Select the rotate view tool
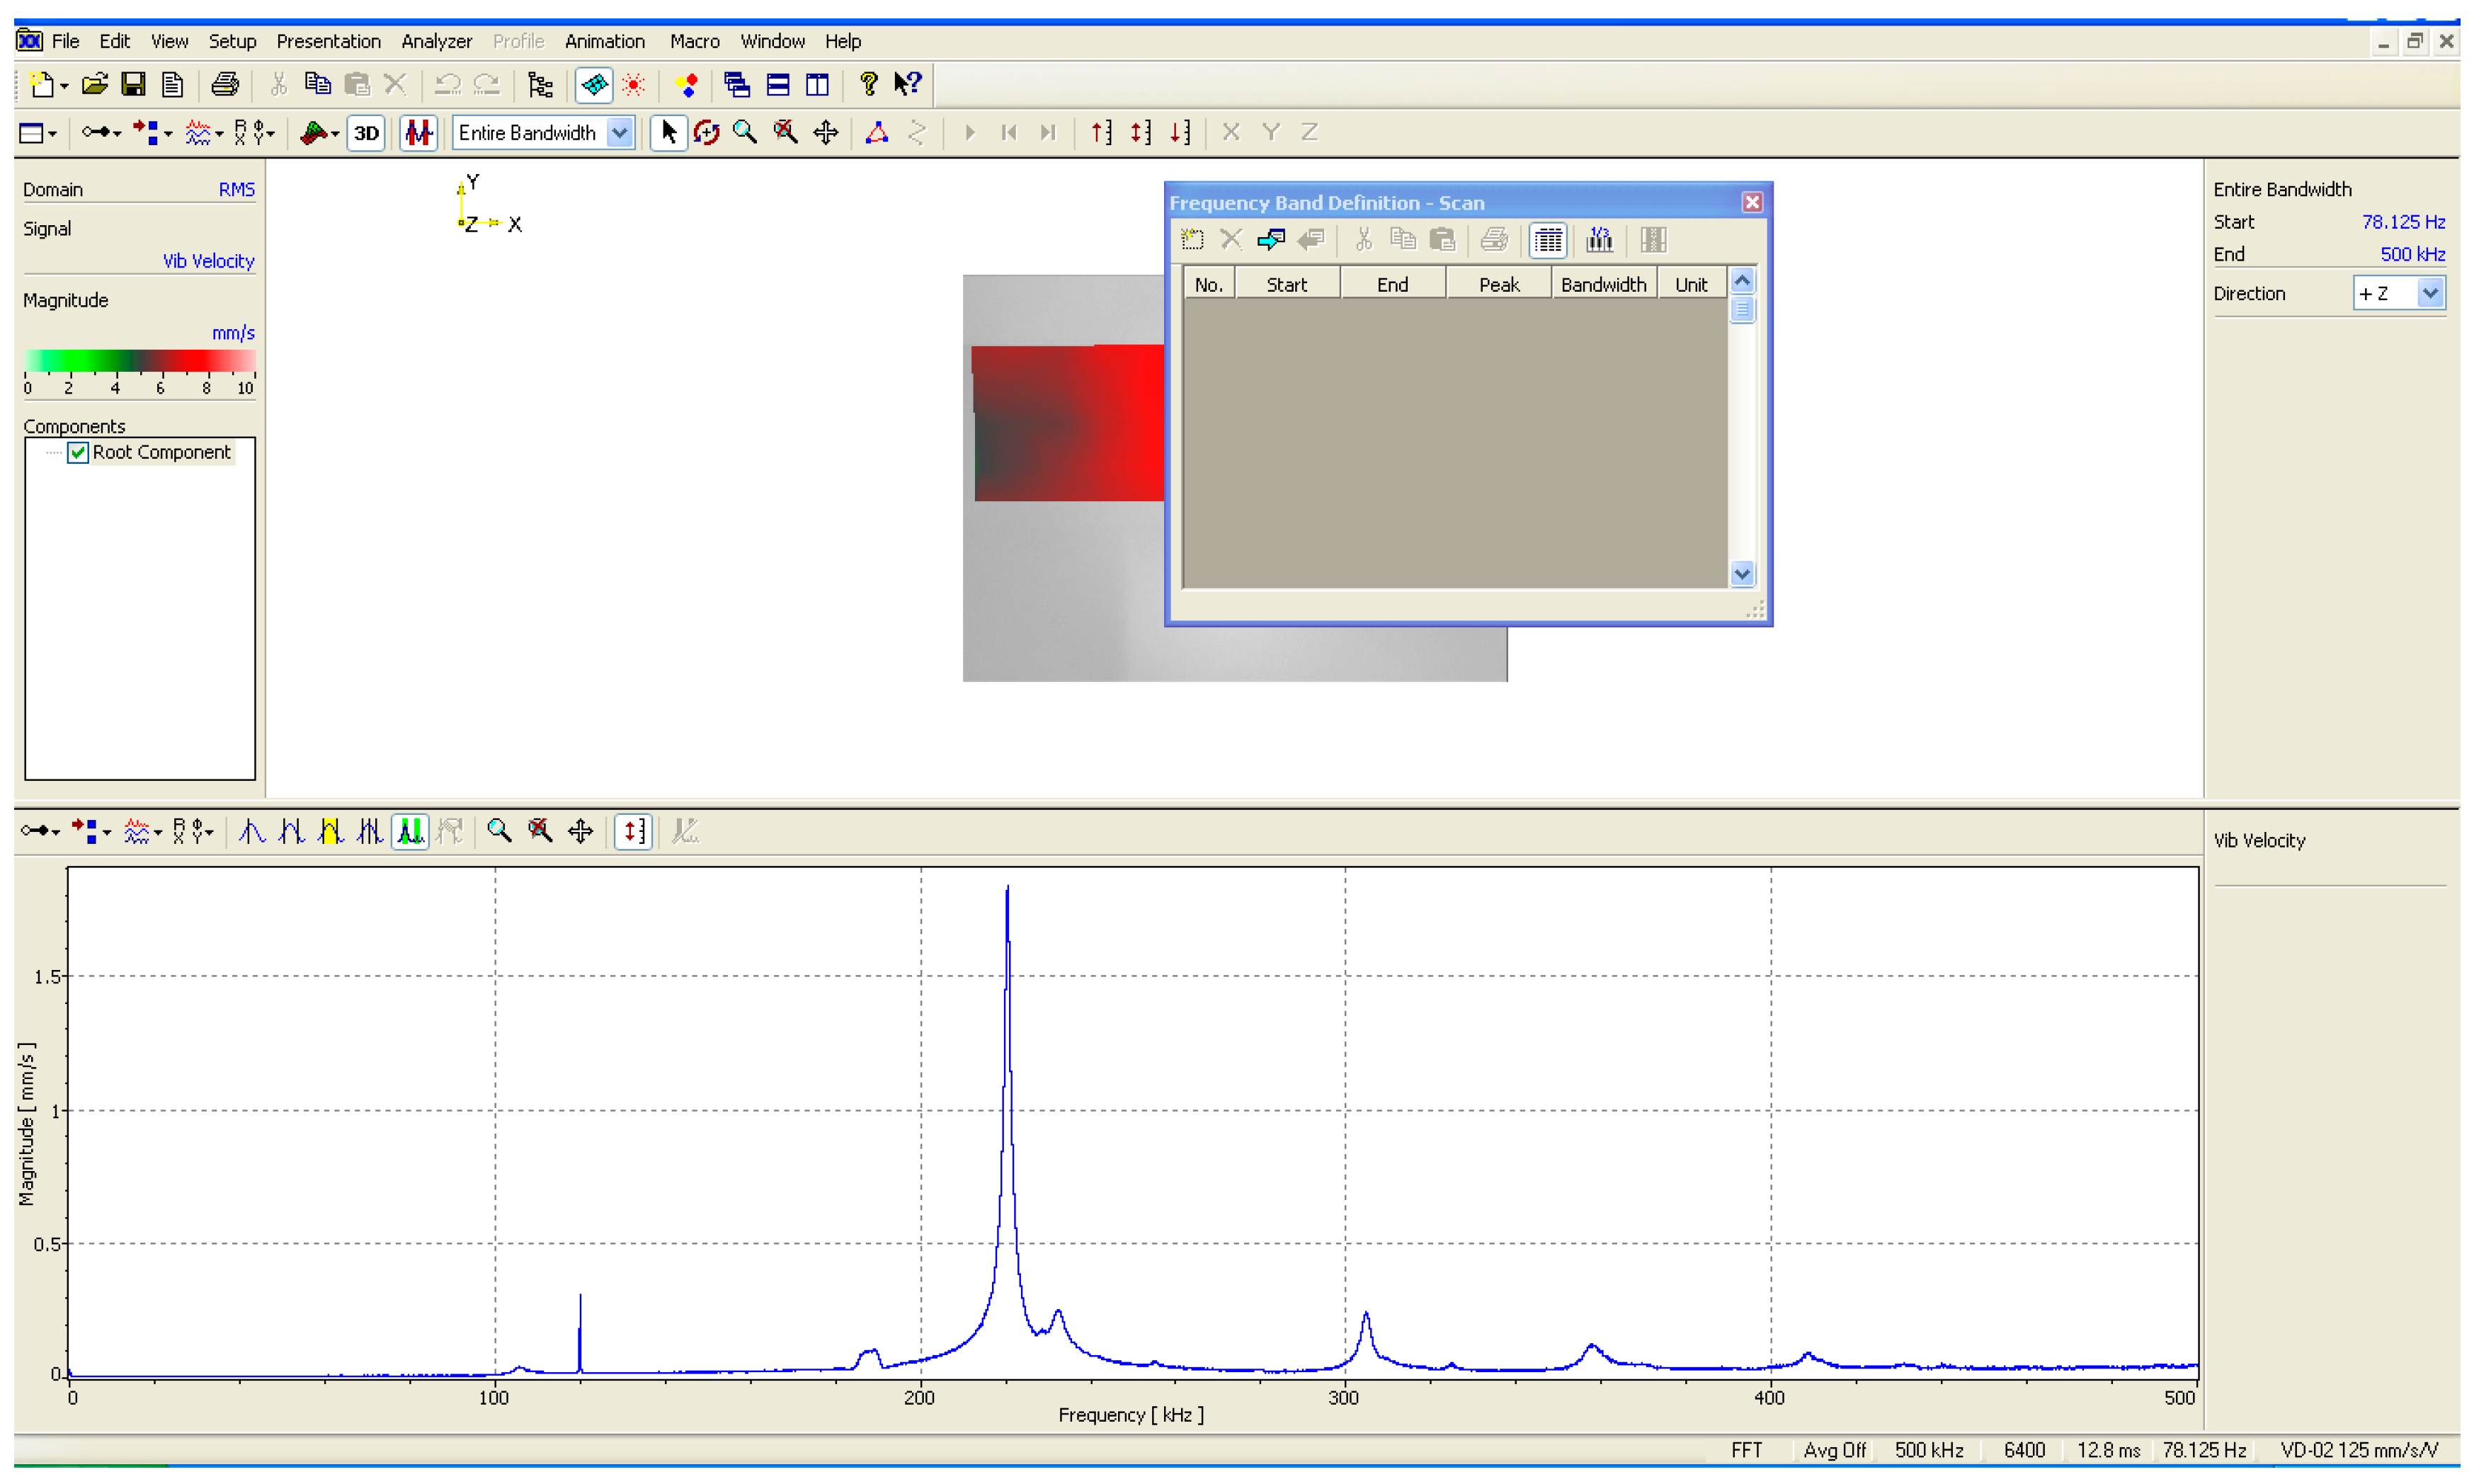The width and height of the screenshot is (2474, 1484). coord(707,132)
